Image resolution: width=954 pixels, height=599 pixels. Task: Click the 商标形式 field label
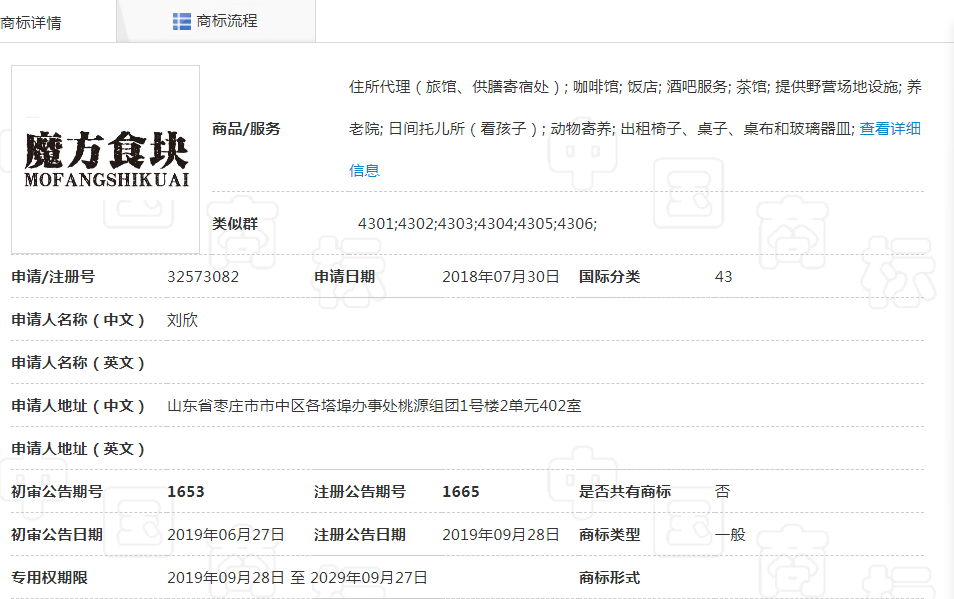click(x=609, y=578)
